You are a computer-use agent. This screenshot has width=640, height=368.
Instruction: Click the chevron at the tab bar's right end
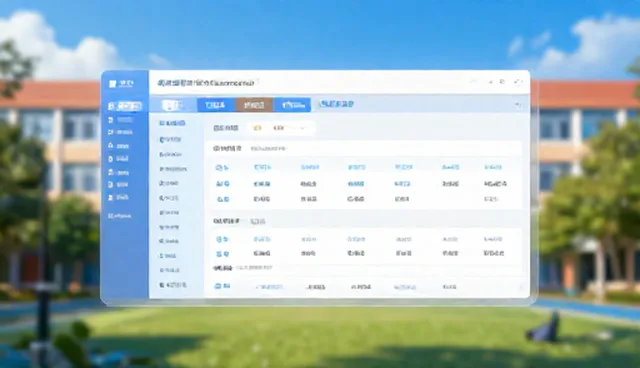pyautogui.click(x=518, y=104)
